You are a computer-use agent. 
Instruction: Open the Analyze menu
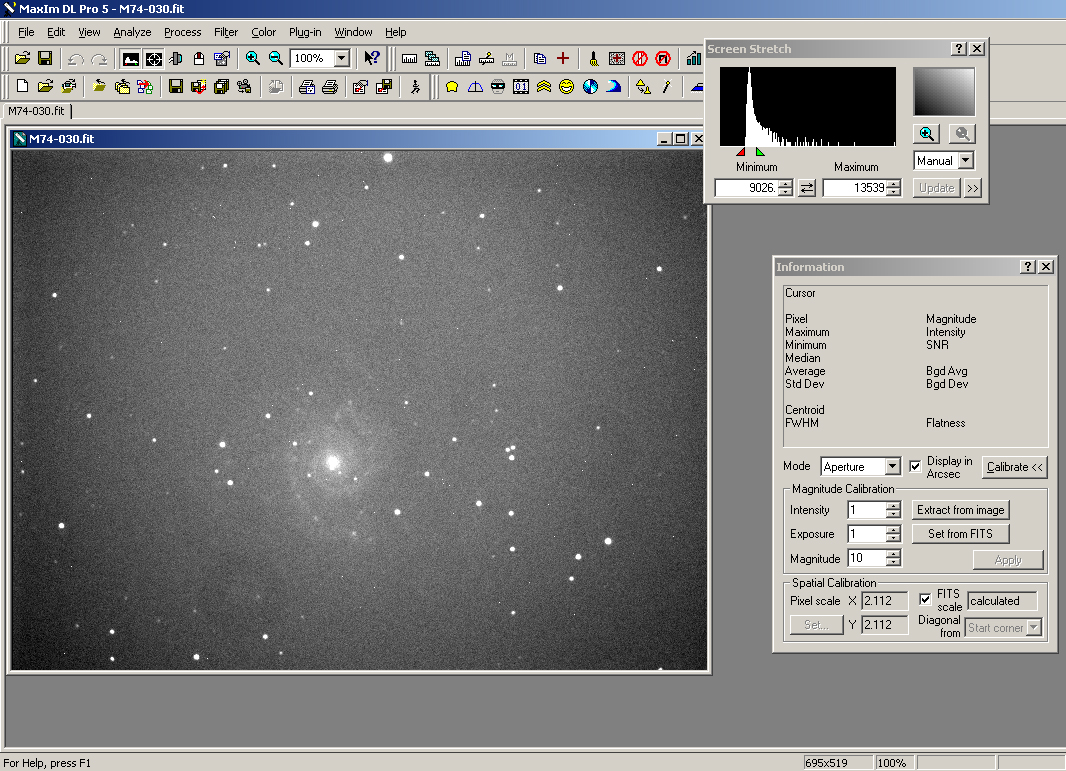point(132,32)
